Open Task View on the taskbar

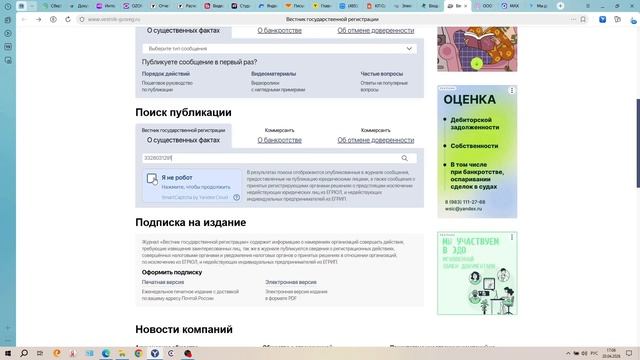40,353
